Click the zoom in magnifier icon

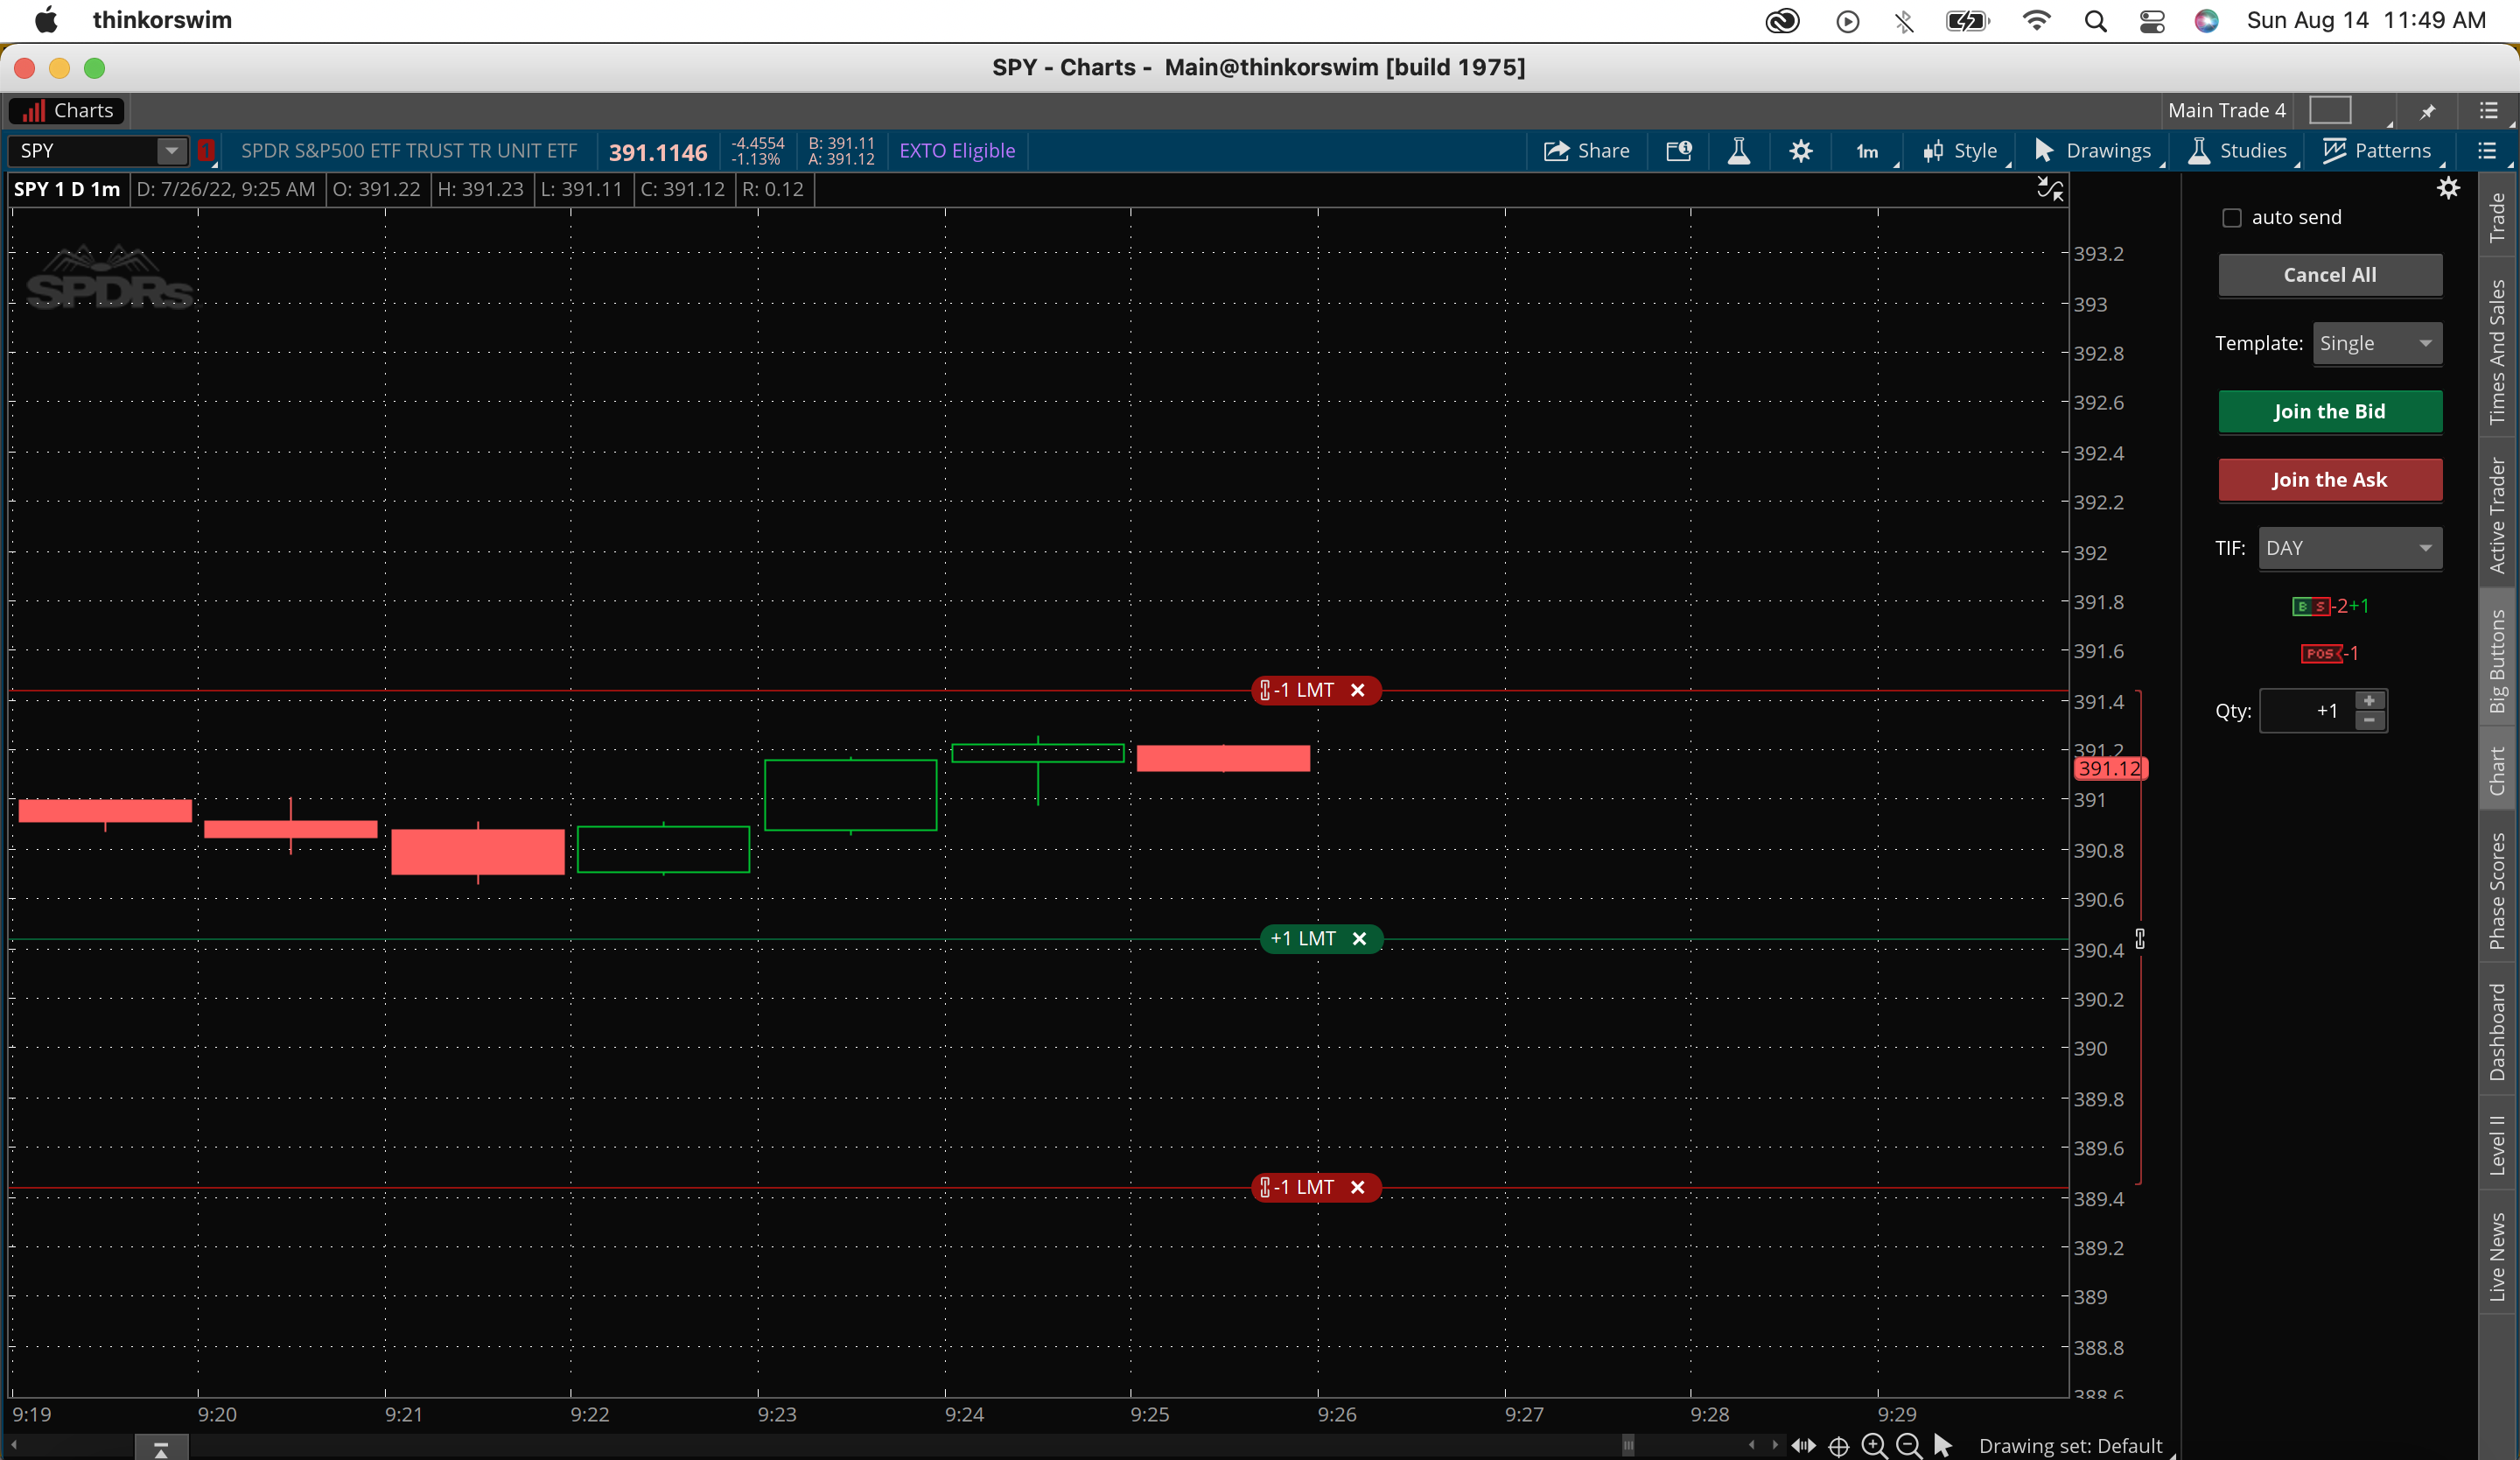pyautogui.click(x=1873, y=1445)
